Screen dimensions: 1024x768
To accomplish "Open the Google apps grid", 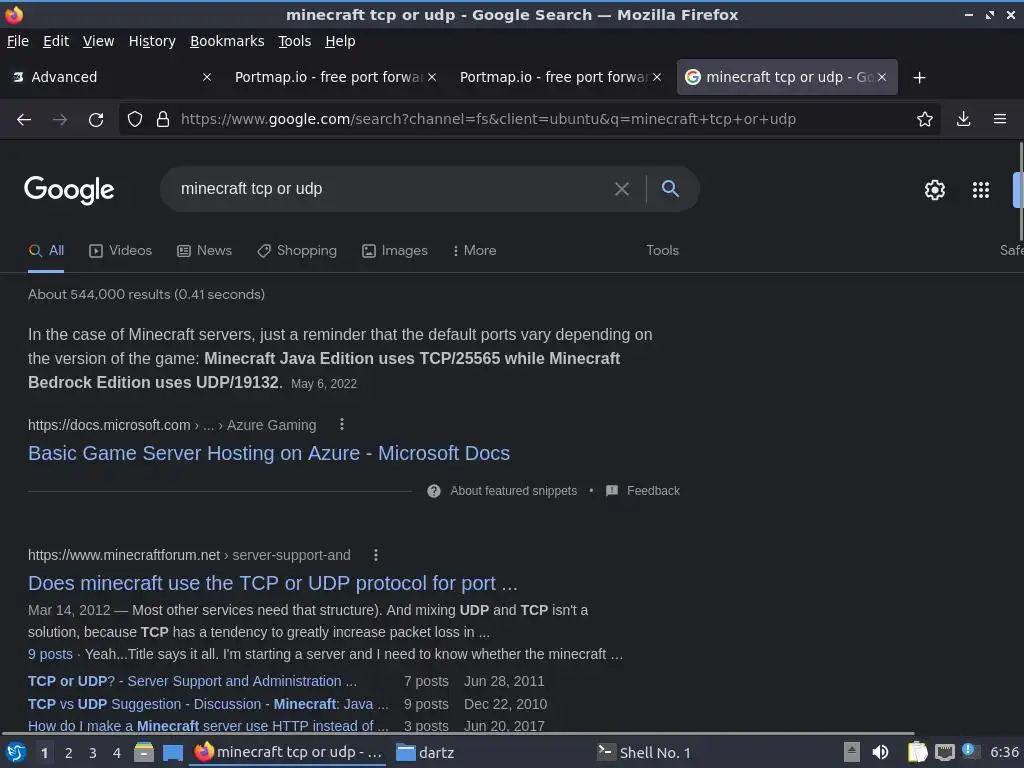I will coord(980,189).
